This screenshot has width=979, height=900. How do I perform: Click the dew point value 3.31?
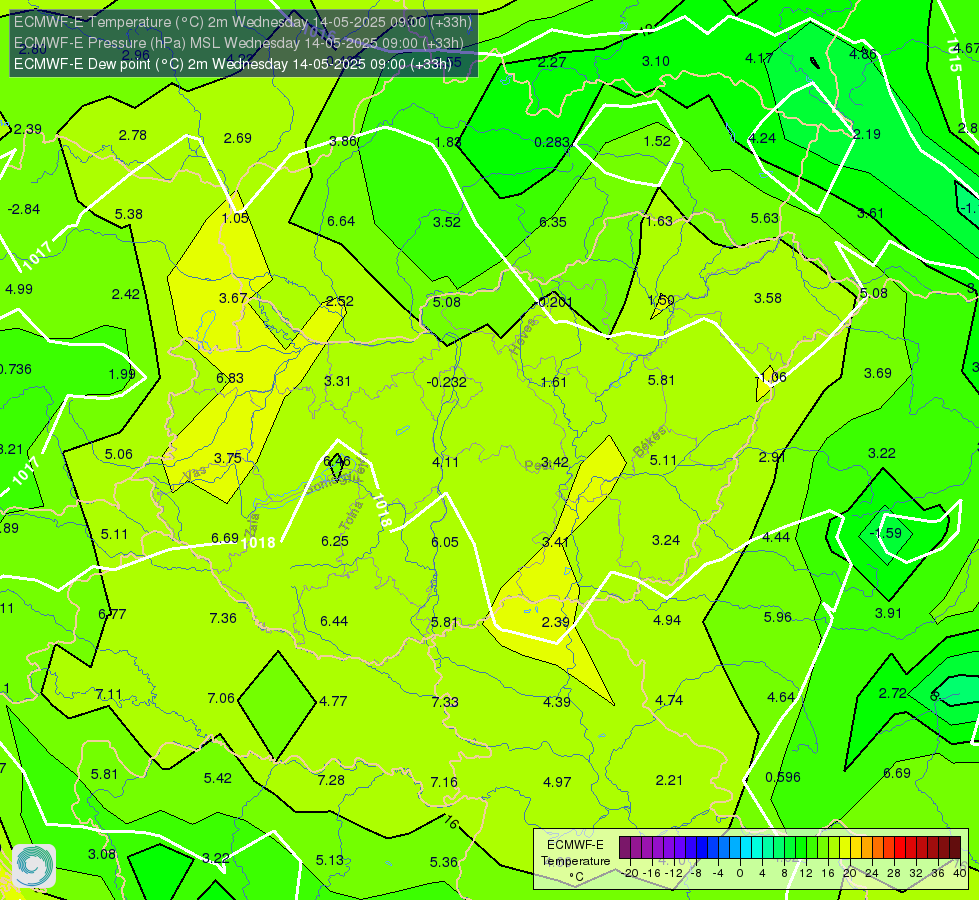tap(337, 381)
